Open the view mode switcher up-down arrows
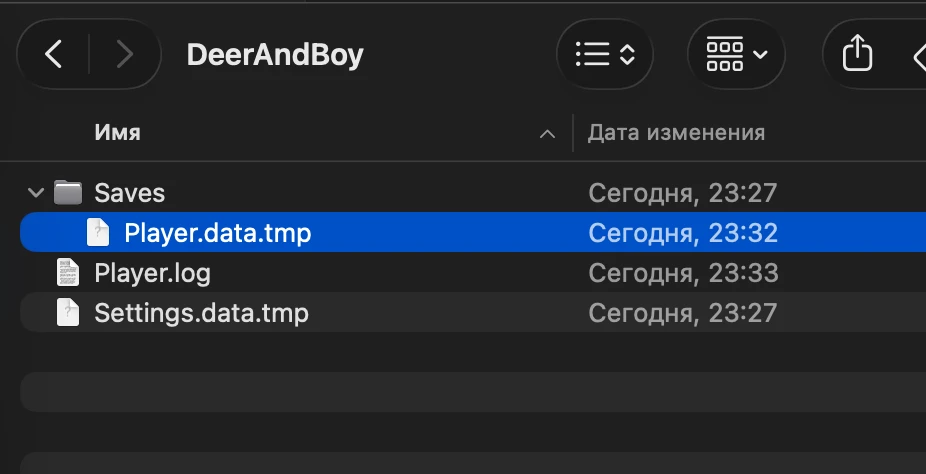Image resolution: width=926 pixels, height=474 pixels. 627,55
